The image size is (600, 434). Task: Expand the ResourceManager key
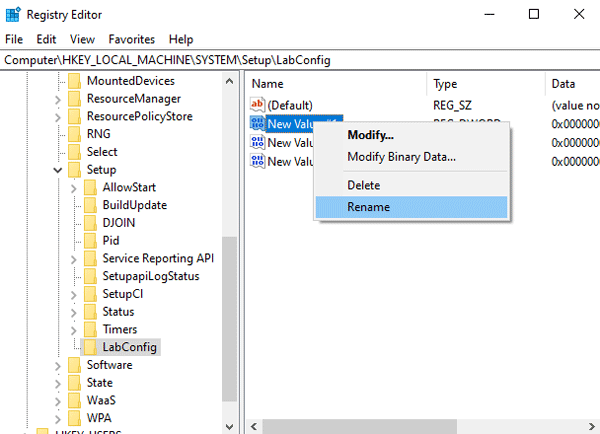[57, 100]
